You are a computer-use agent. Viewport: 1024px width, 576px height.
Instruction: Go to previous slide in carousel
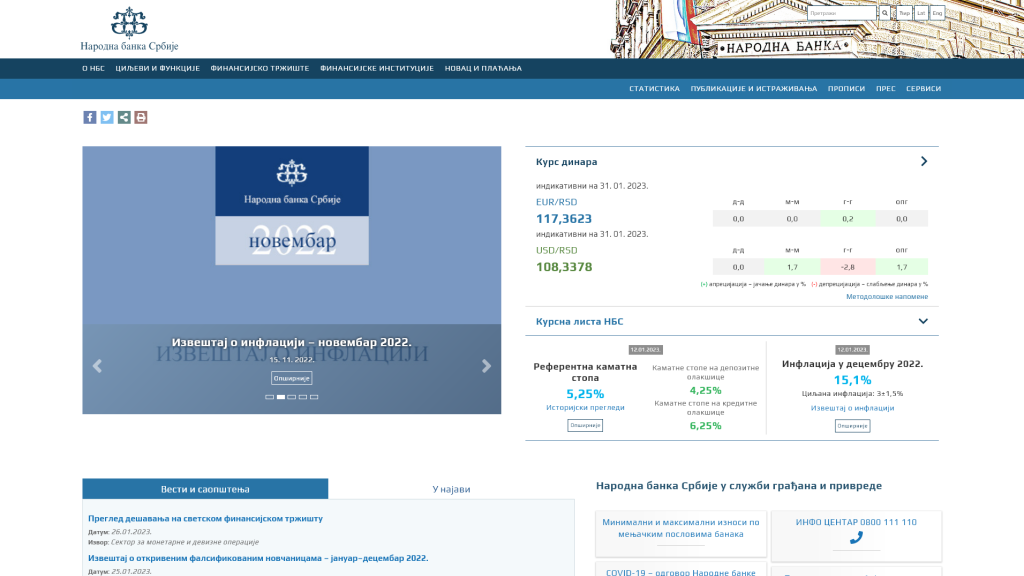click(97, 366)
